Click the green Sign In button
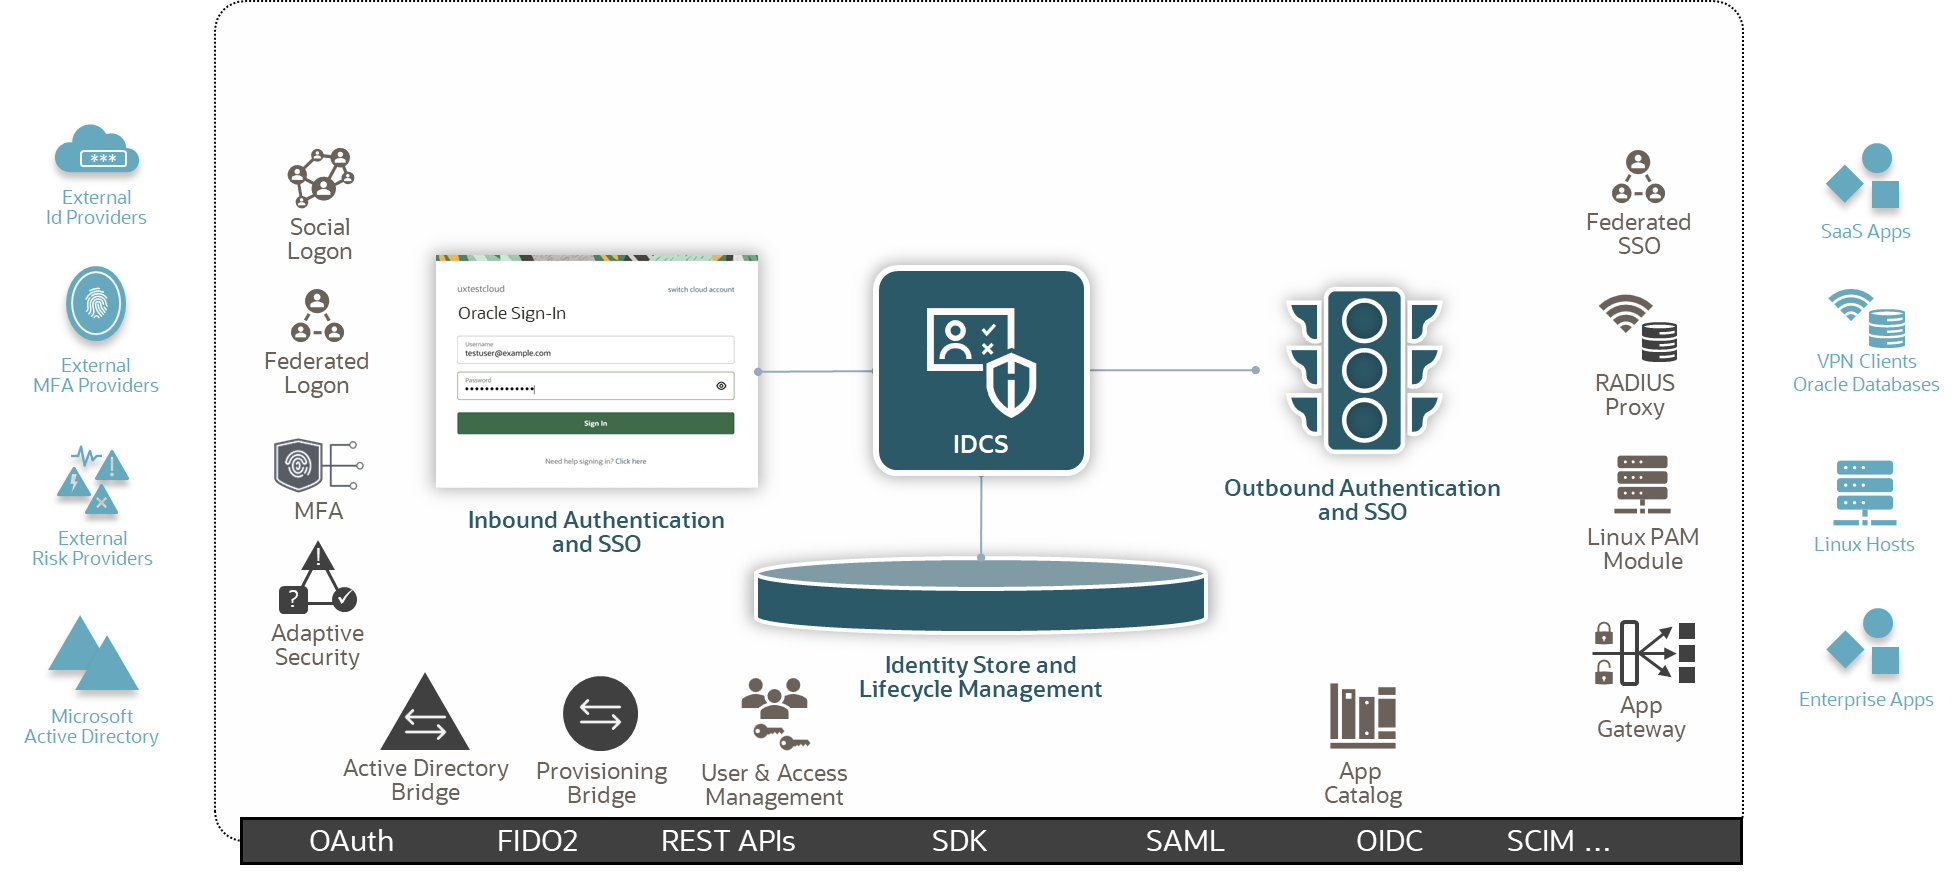The width and height of the screenshot is (1959, 875). coord(596,424)
